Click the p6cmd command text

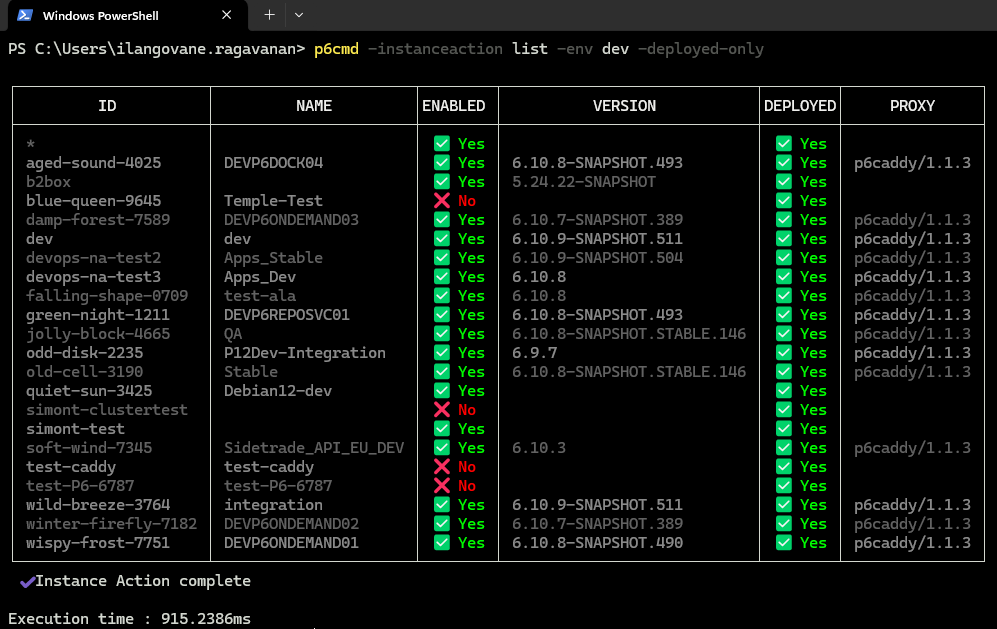pos(336,49)
